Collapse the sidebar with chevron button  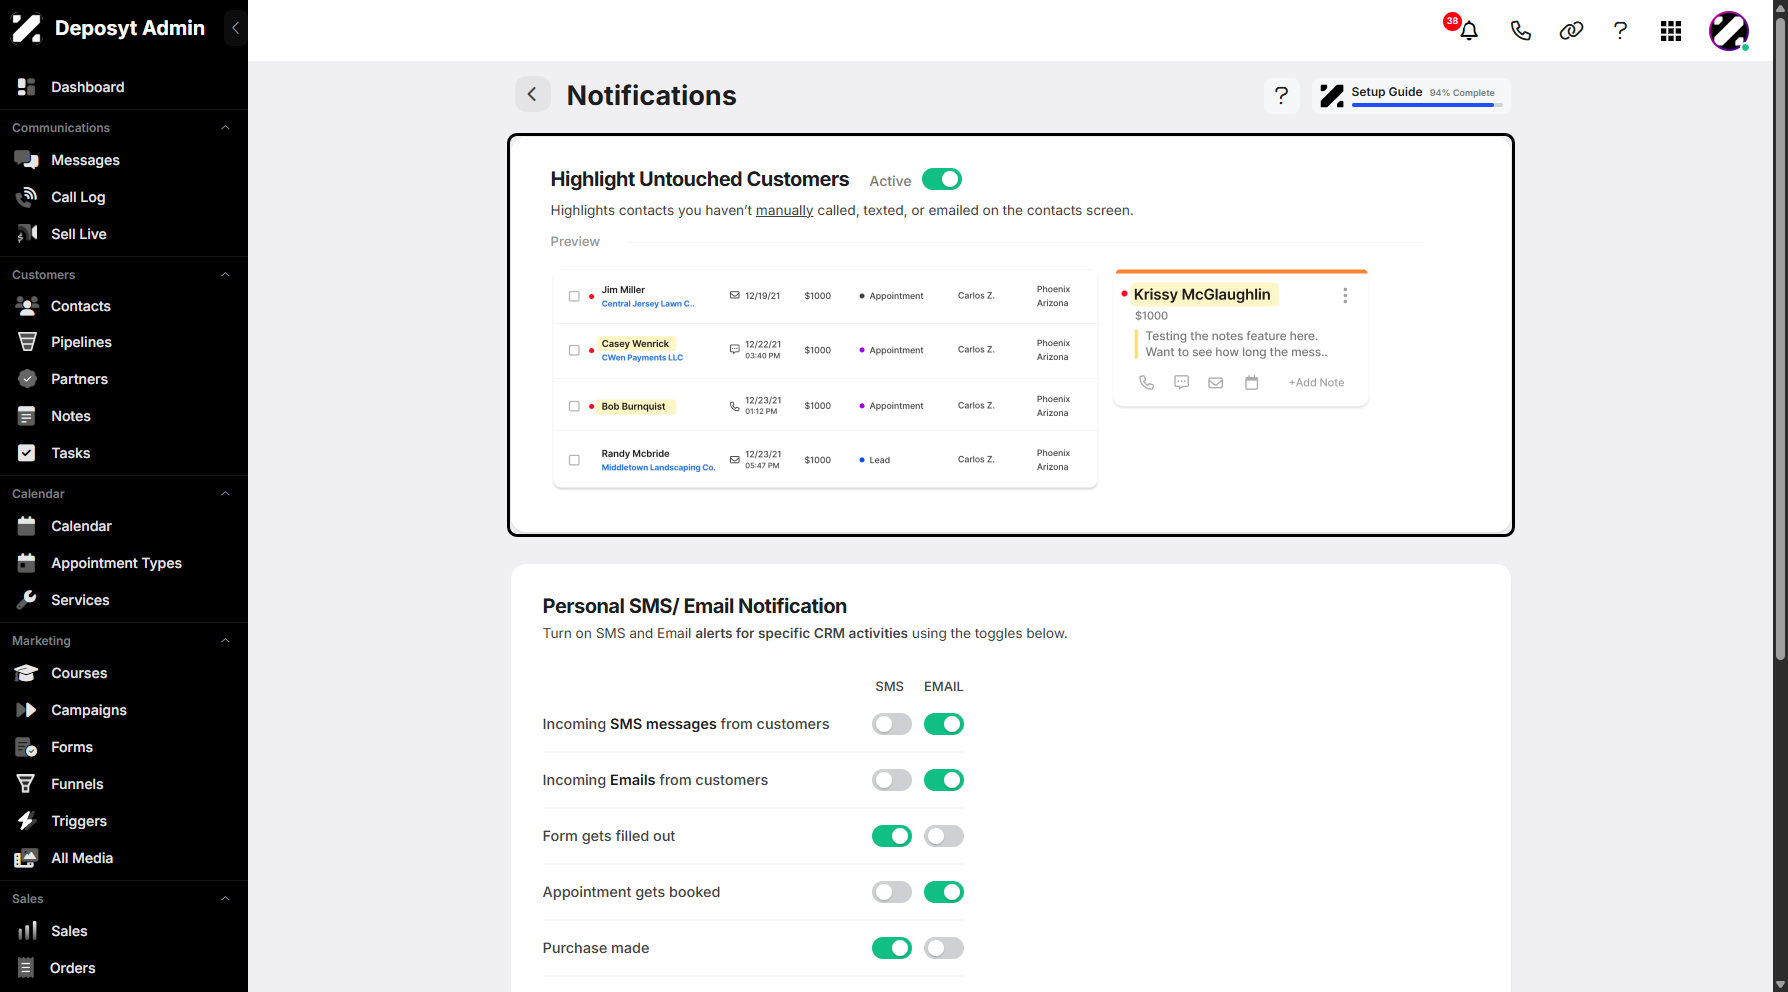point(236,28)
